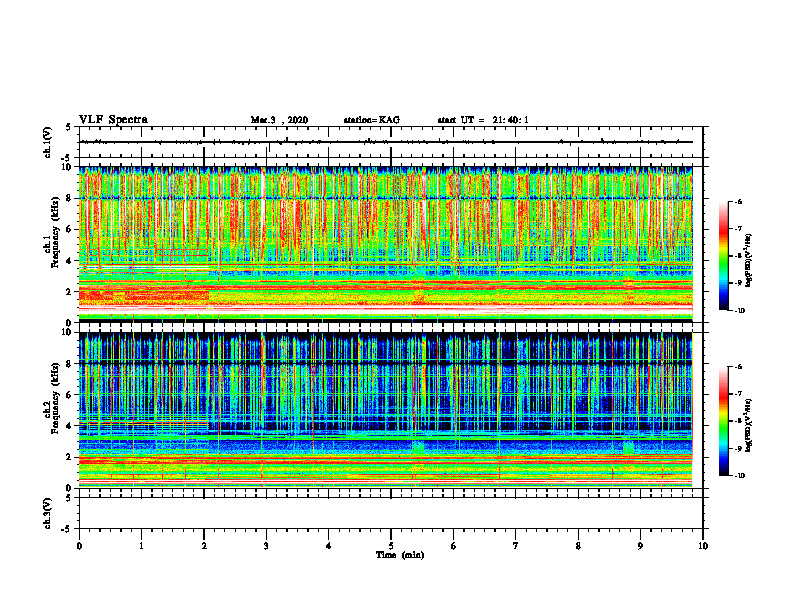The width and height of the screenshot is (792, 612).
Task: Click the 'ch.3(V)' axis label at bottom
Action: pyautogui.click(x=48, y=513)
